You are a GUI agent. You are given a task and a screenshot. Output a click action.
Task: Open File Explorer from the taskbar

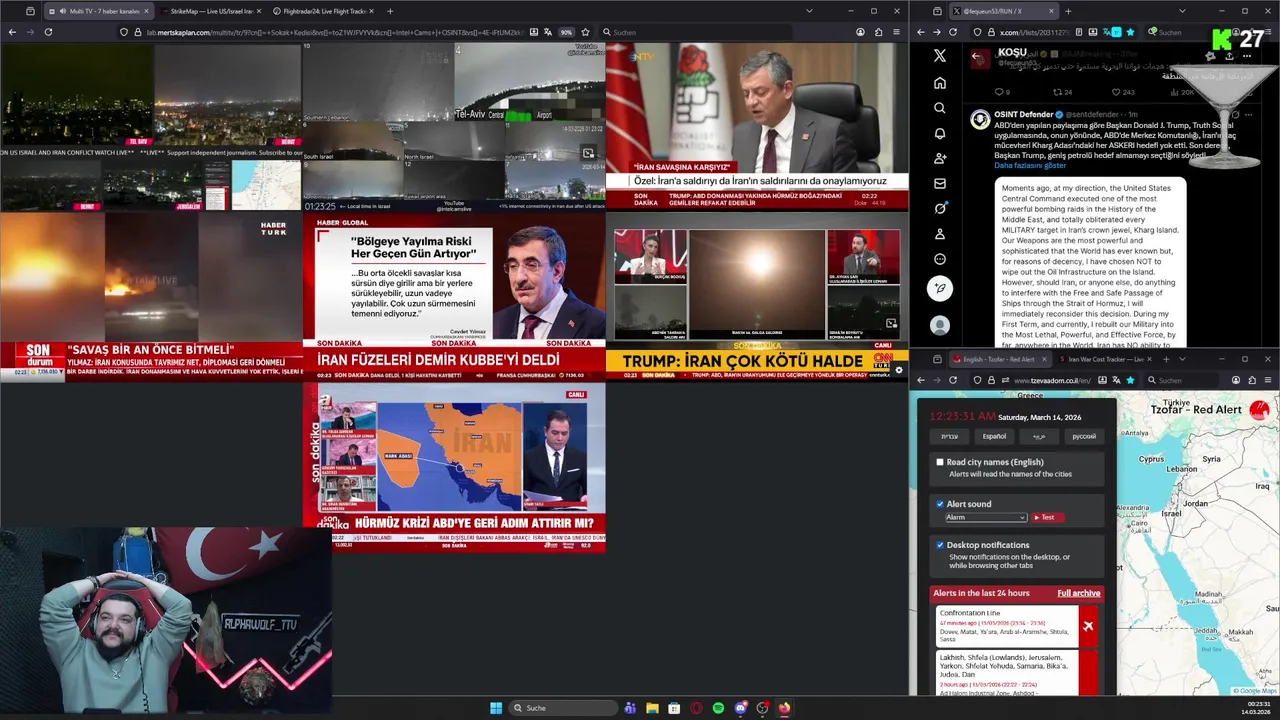coord(652,708)
